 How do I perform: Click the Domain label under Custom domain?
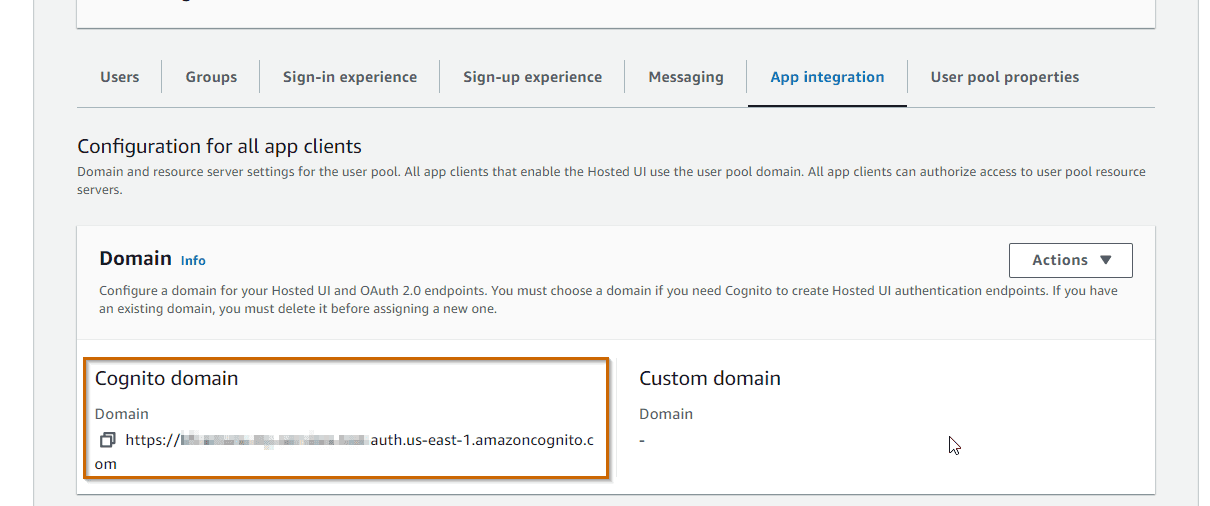coord(666,414)
